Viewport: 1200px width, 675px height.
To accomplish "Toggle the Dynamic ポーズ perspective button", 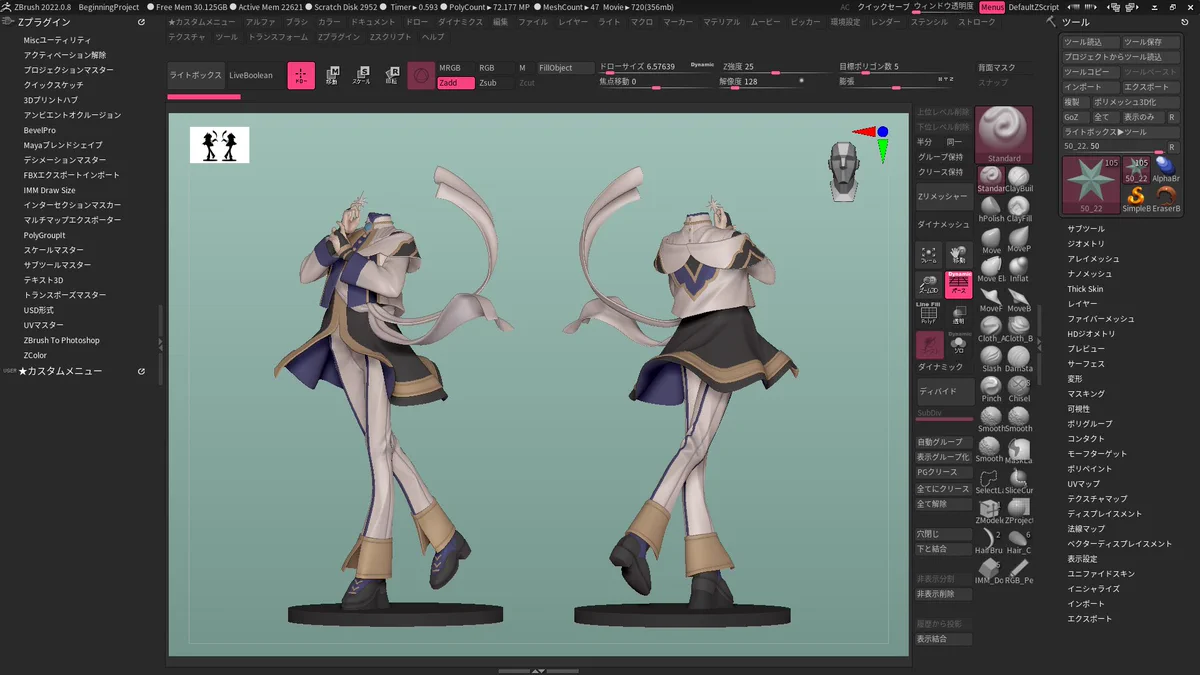I will (x=959, y=285).
